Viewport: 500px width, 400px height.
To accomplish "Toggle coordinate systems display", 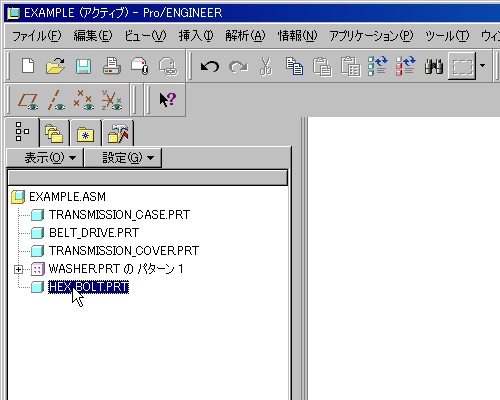I will click(x=112, y=100).
